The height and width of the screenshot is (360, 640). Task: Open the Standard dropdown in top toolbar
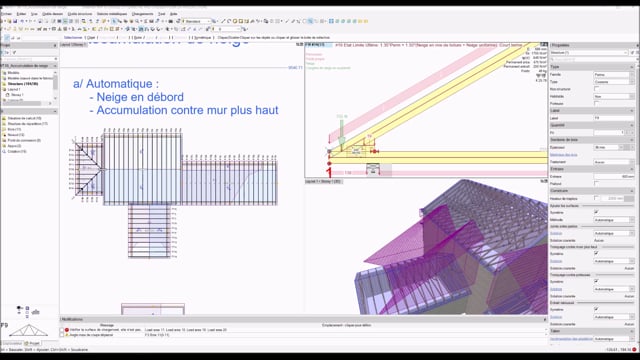pos(197,21)
